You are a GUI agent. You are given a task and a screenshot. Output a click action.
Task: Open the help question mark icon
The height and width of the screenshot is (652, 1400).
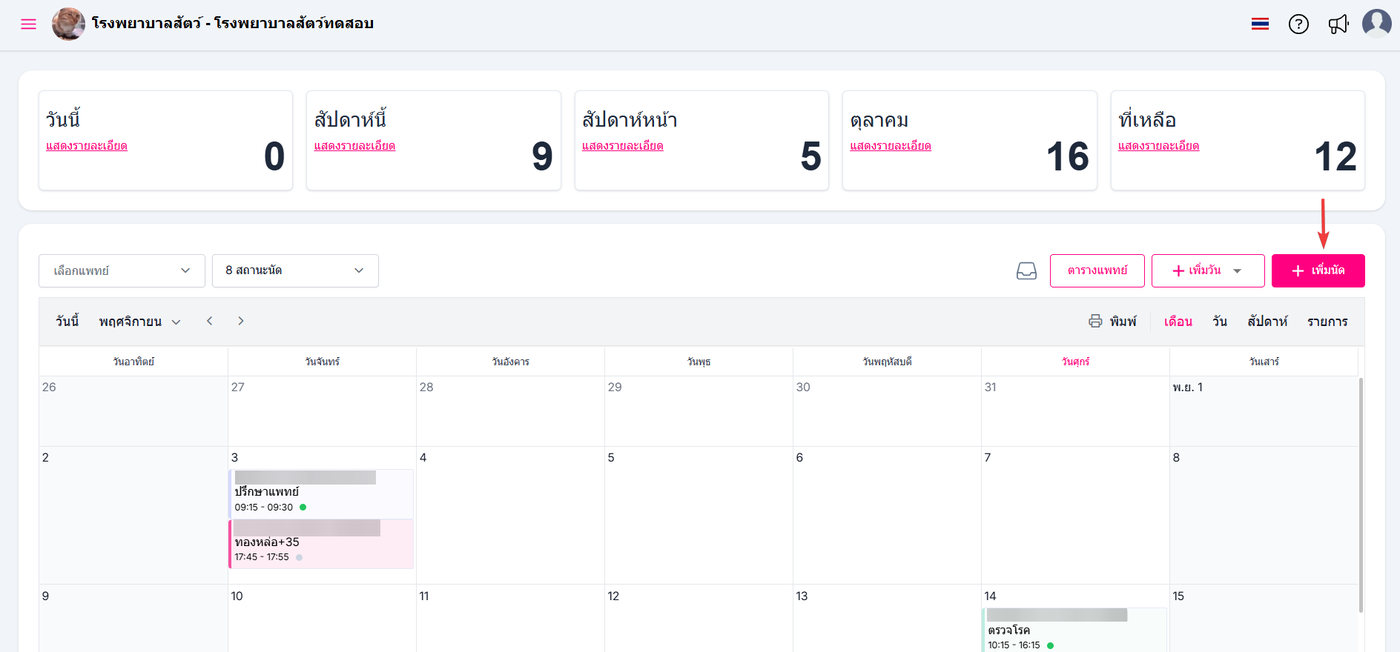[1298, 24]
